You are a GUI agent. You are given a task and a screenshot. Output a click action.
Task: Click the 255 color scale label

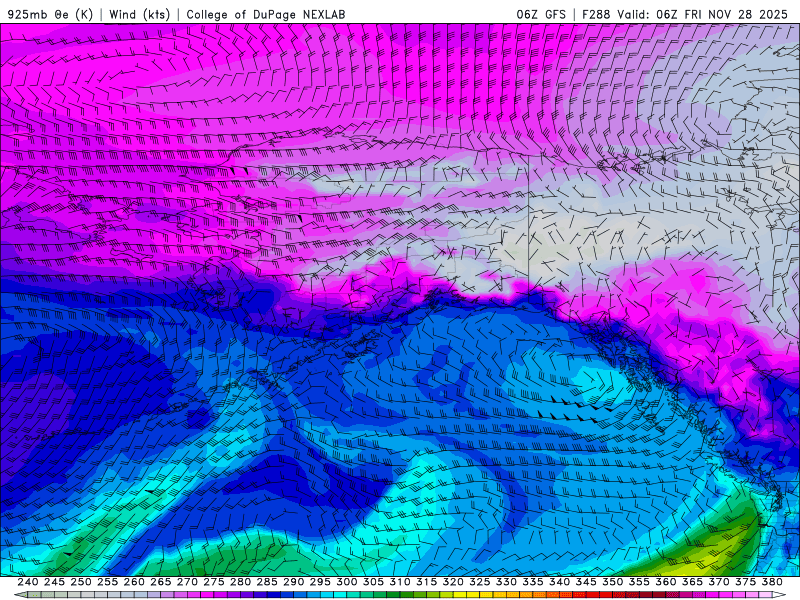[107, 582]
